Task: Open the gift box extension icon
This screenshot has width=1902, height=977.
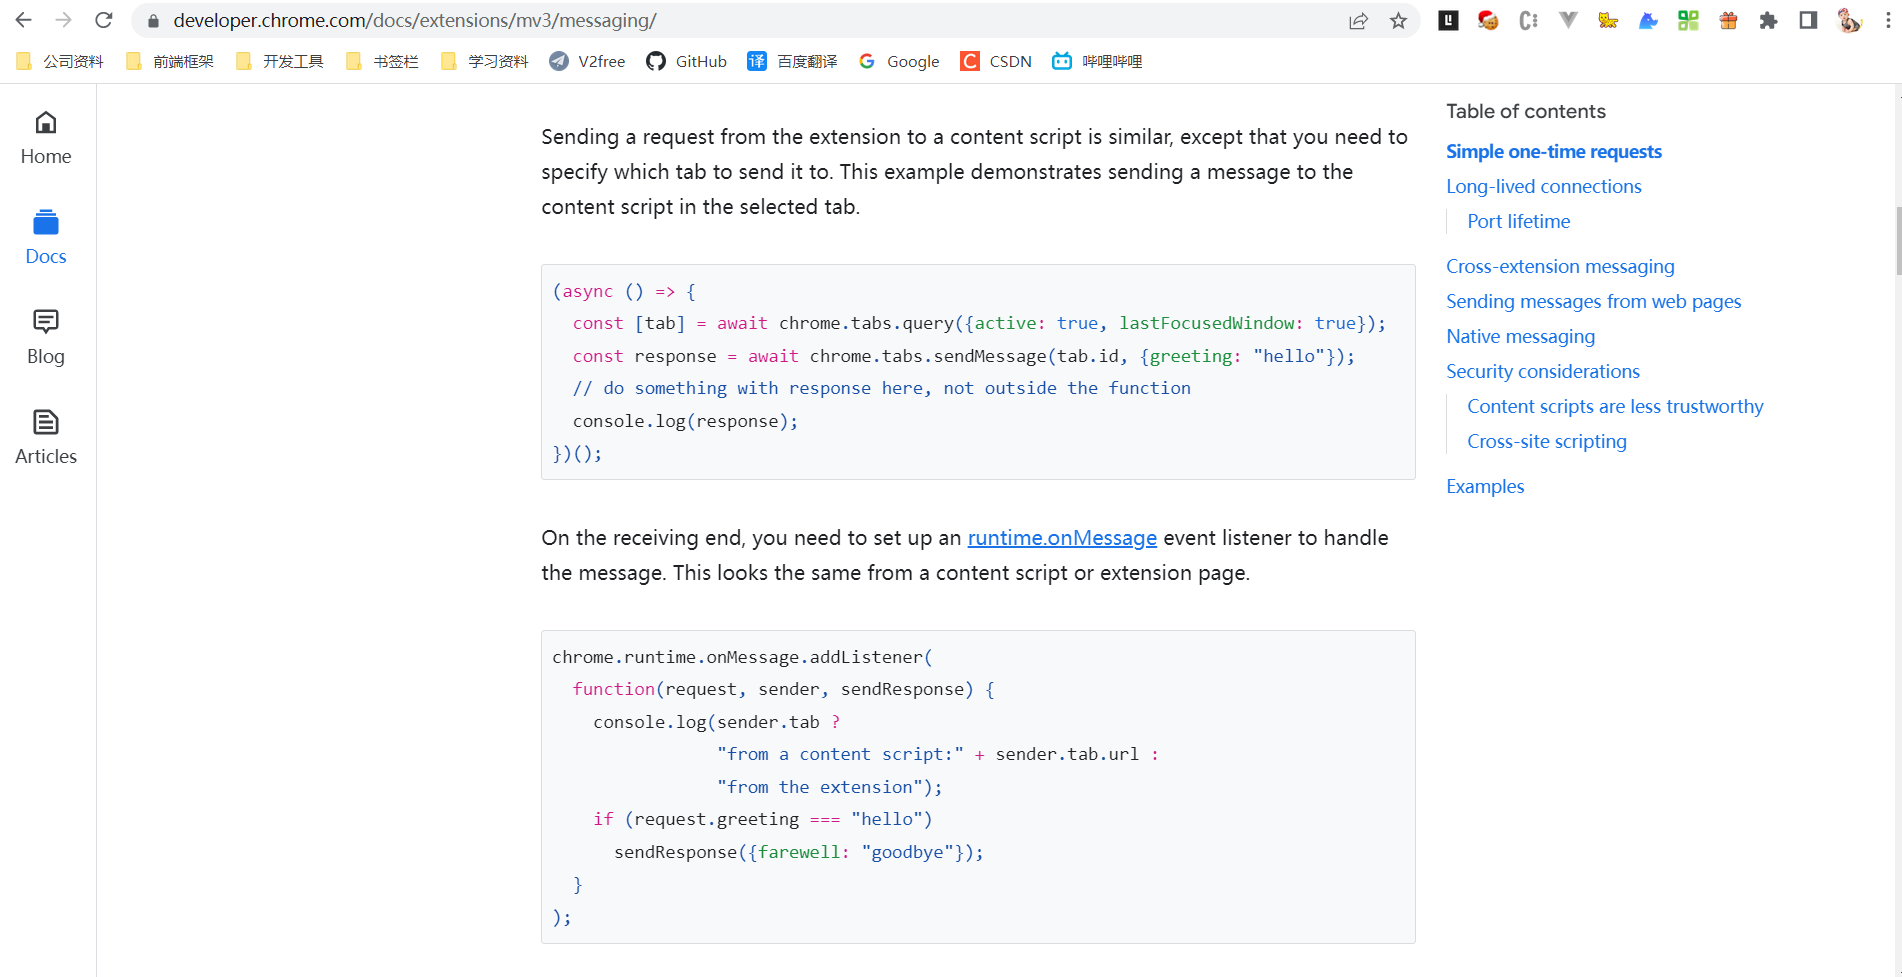Action: [1728, 20]
